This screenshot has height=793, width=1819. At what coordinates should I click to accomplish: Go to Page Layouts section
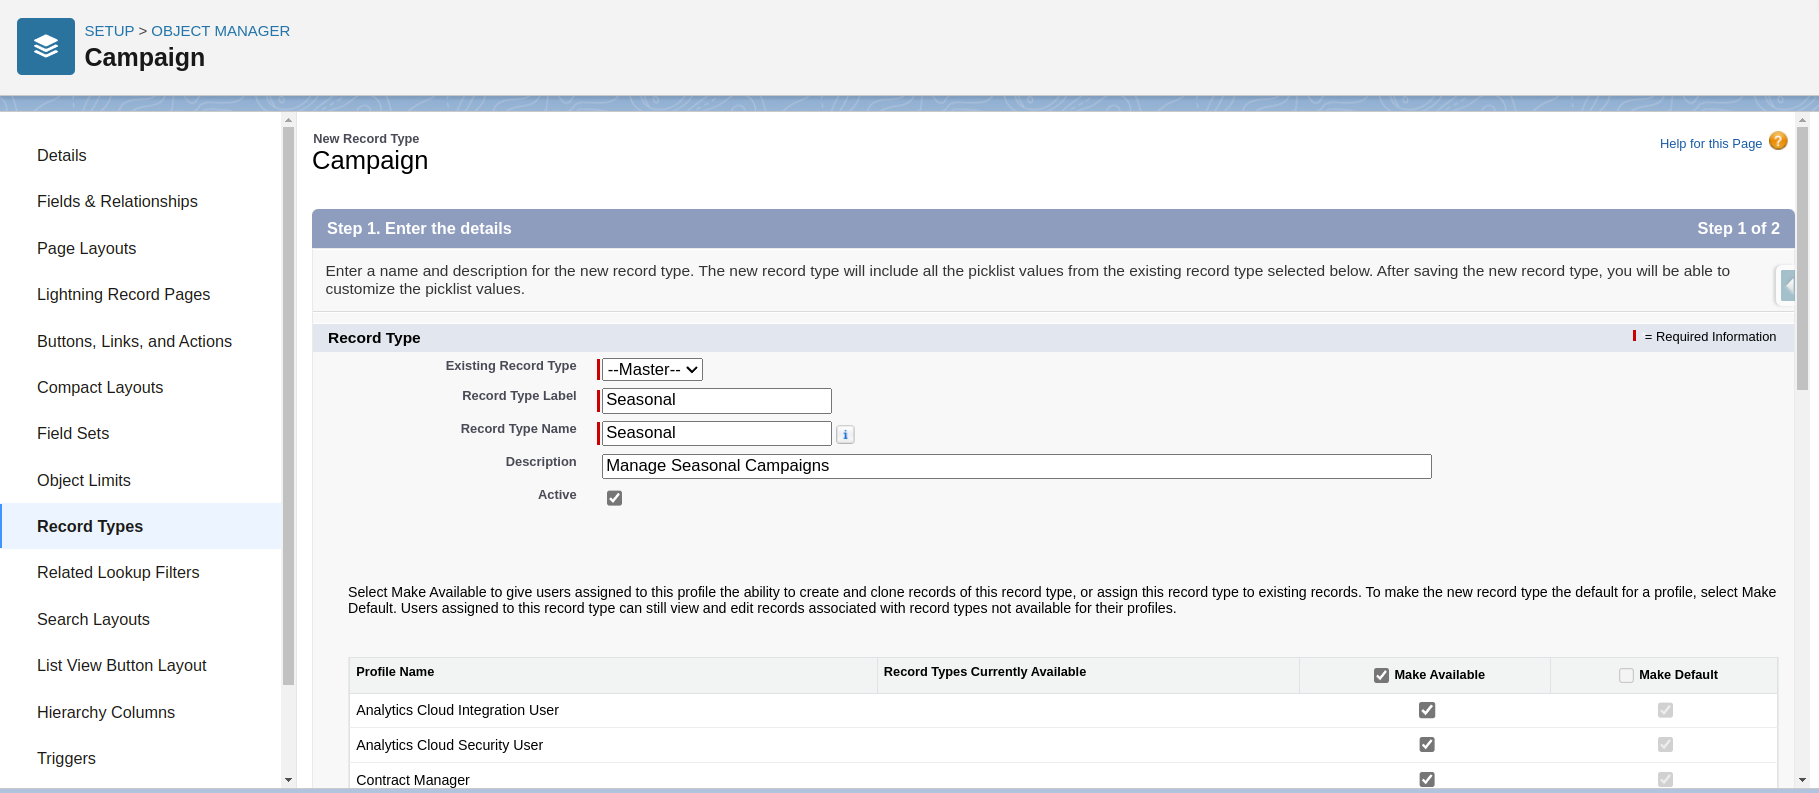[x=86, y=248]
